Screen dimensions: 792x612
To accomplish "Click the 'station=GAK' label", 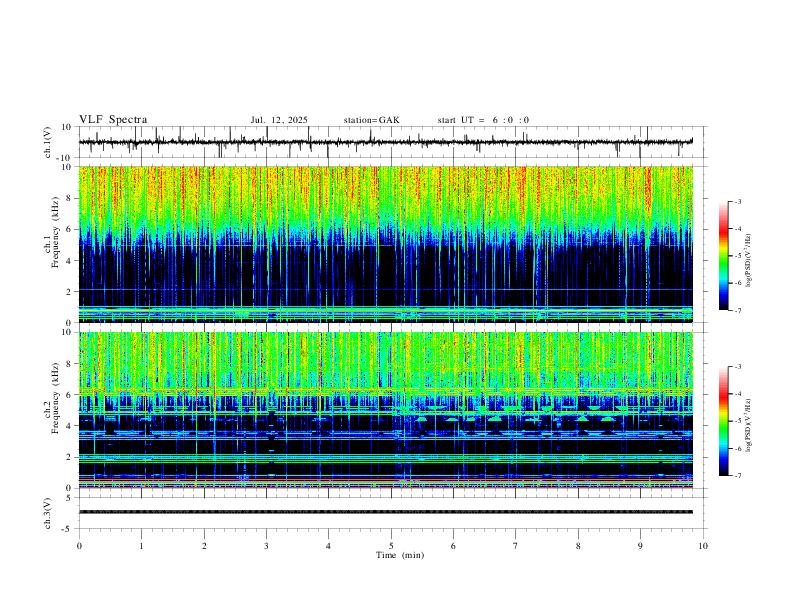I will click(371, 120).
